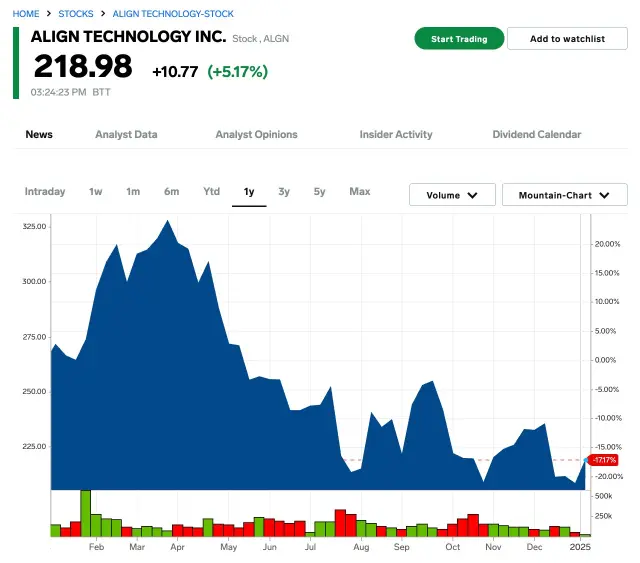The width and height of the screenshot is (640, 563).
Task: Switch to the News tab
Action: (x=39, y=134)
